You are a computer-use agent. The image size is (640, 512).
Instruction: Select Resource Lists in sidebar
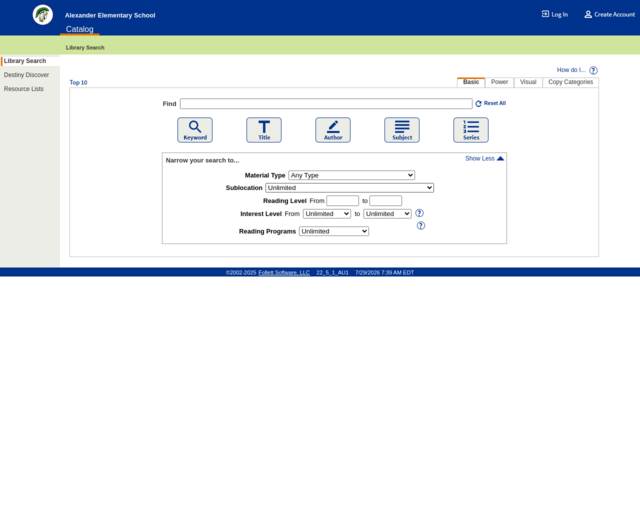pos(24,89)
